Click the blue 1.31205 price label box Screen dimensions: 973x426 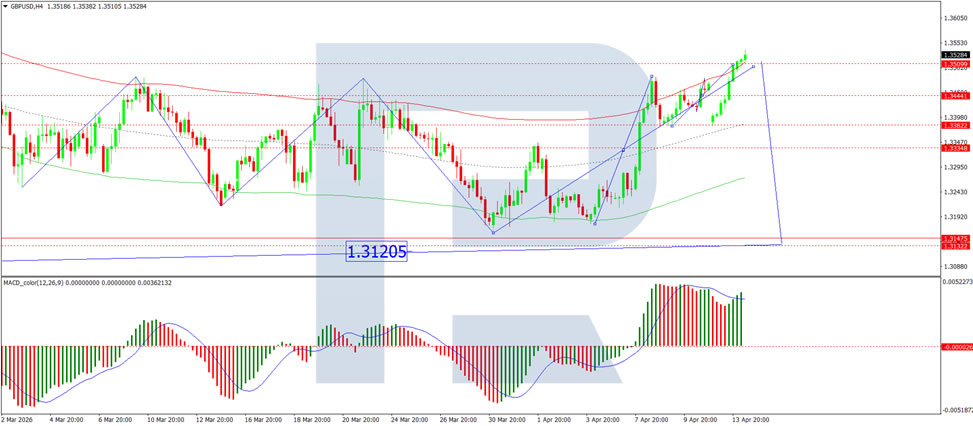coord(376,252)
